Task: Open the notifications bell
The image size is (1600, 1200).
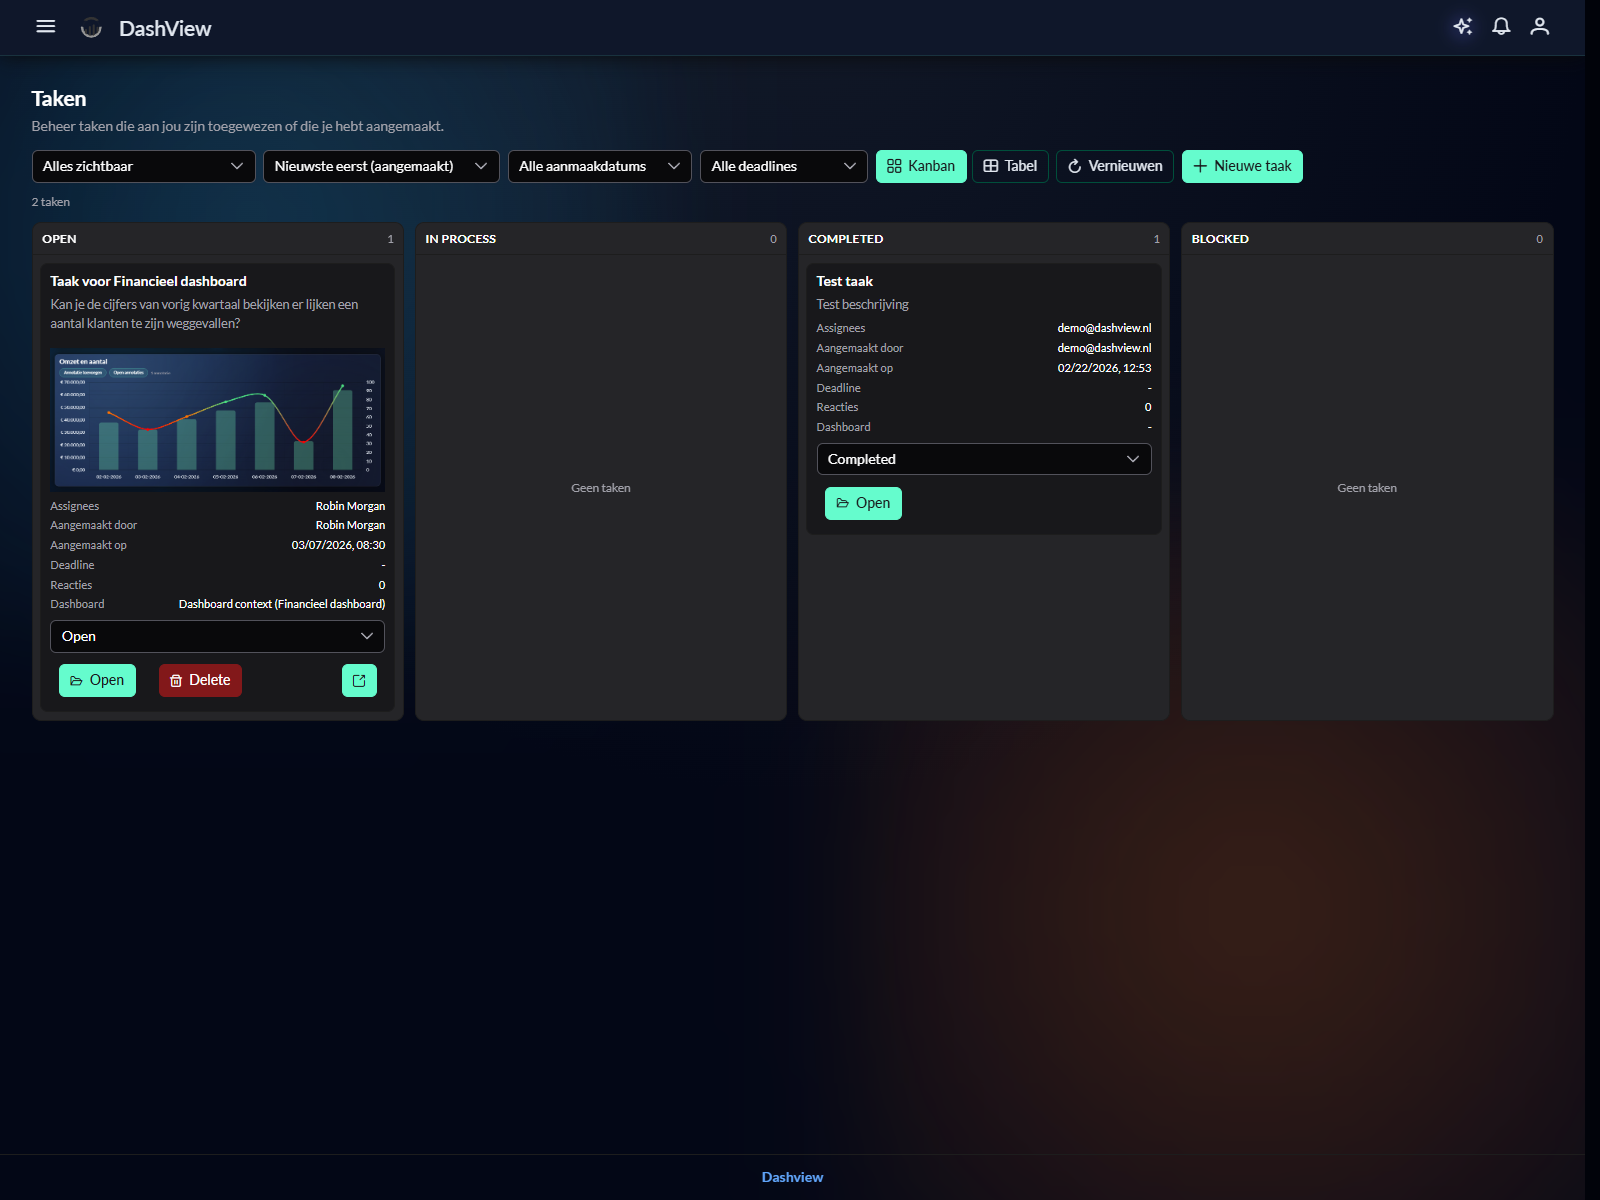Action: (x=1501, y=27)
